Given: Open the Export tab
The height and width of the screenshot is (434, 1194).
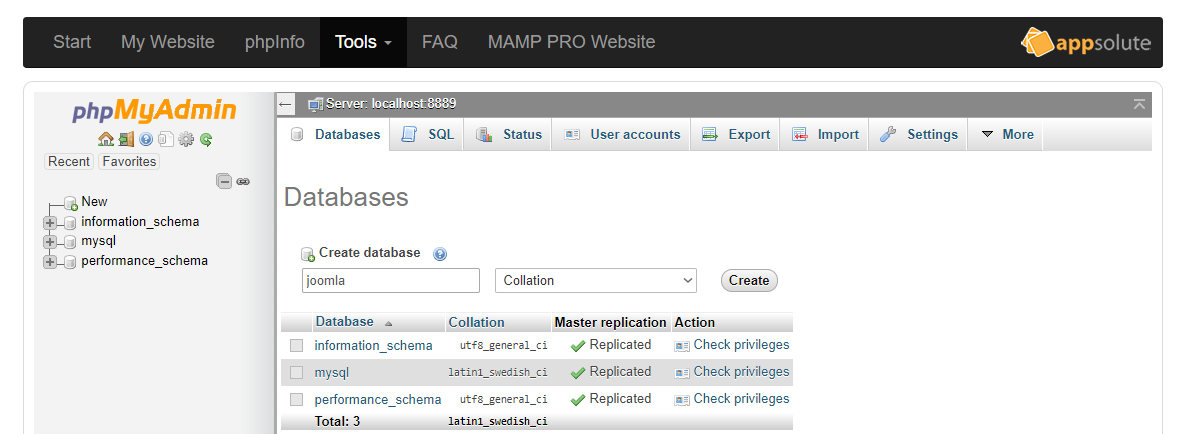Looking at the screenshot, I should point(735,134).
